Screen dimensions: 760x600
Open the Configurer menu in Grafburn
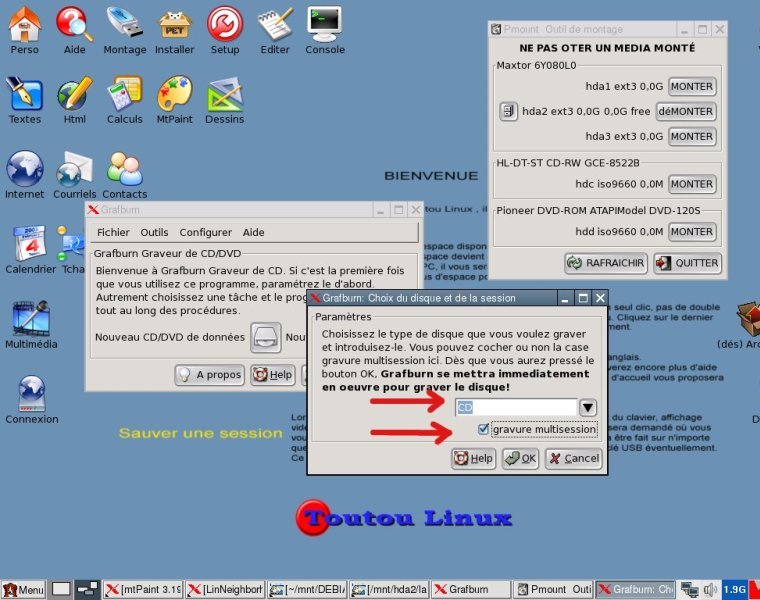click(x=205, y=232)
